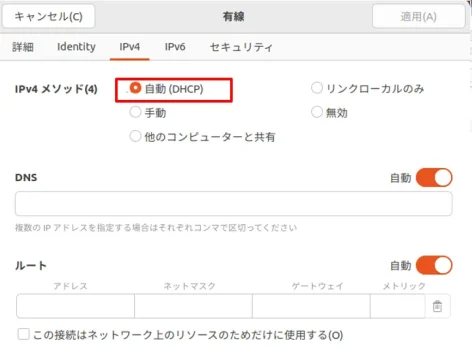Click the route ゲートウェイ field

click(311, 306)
